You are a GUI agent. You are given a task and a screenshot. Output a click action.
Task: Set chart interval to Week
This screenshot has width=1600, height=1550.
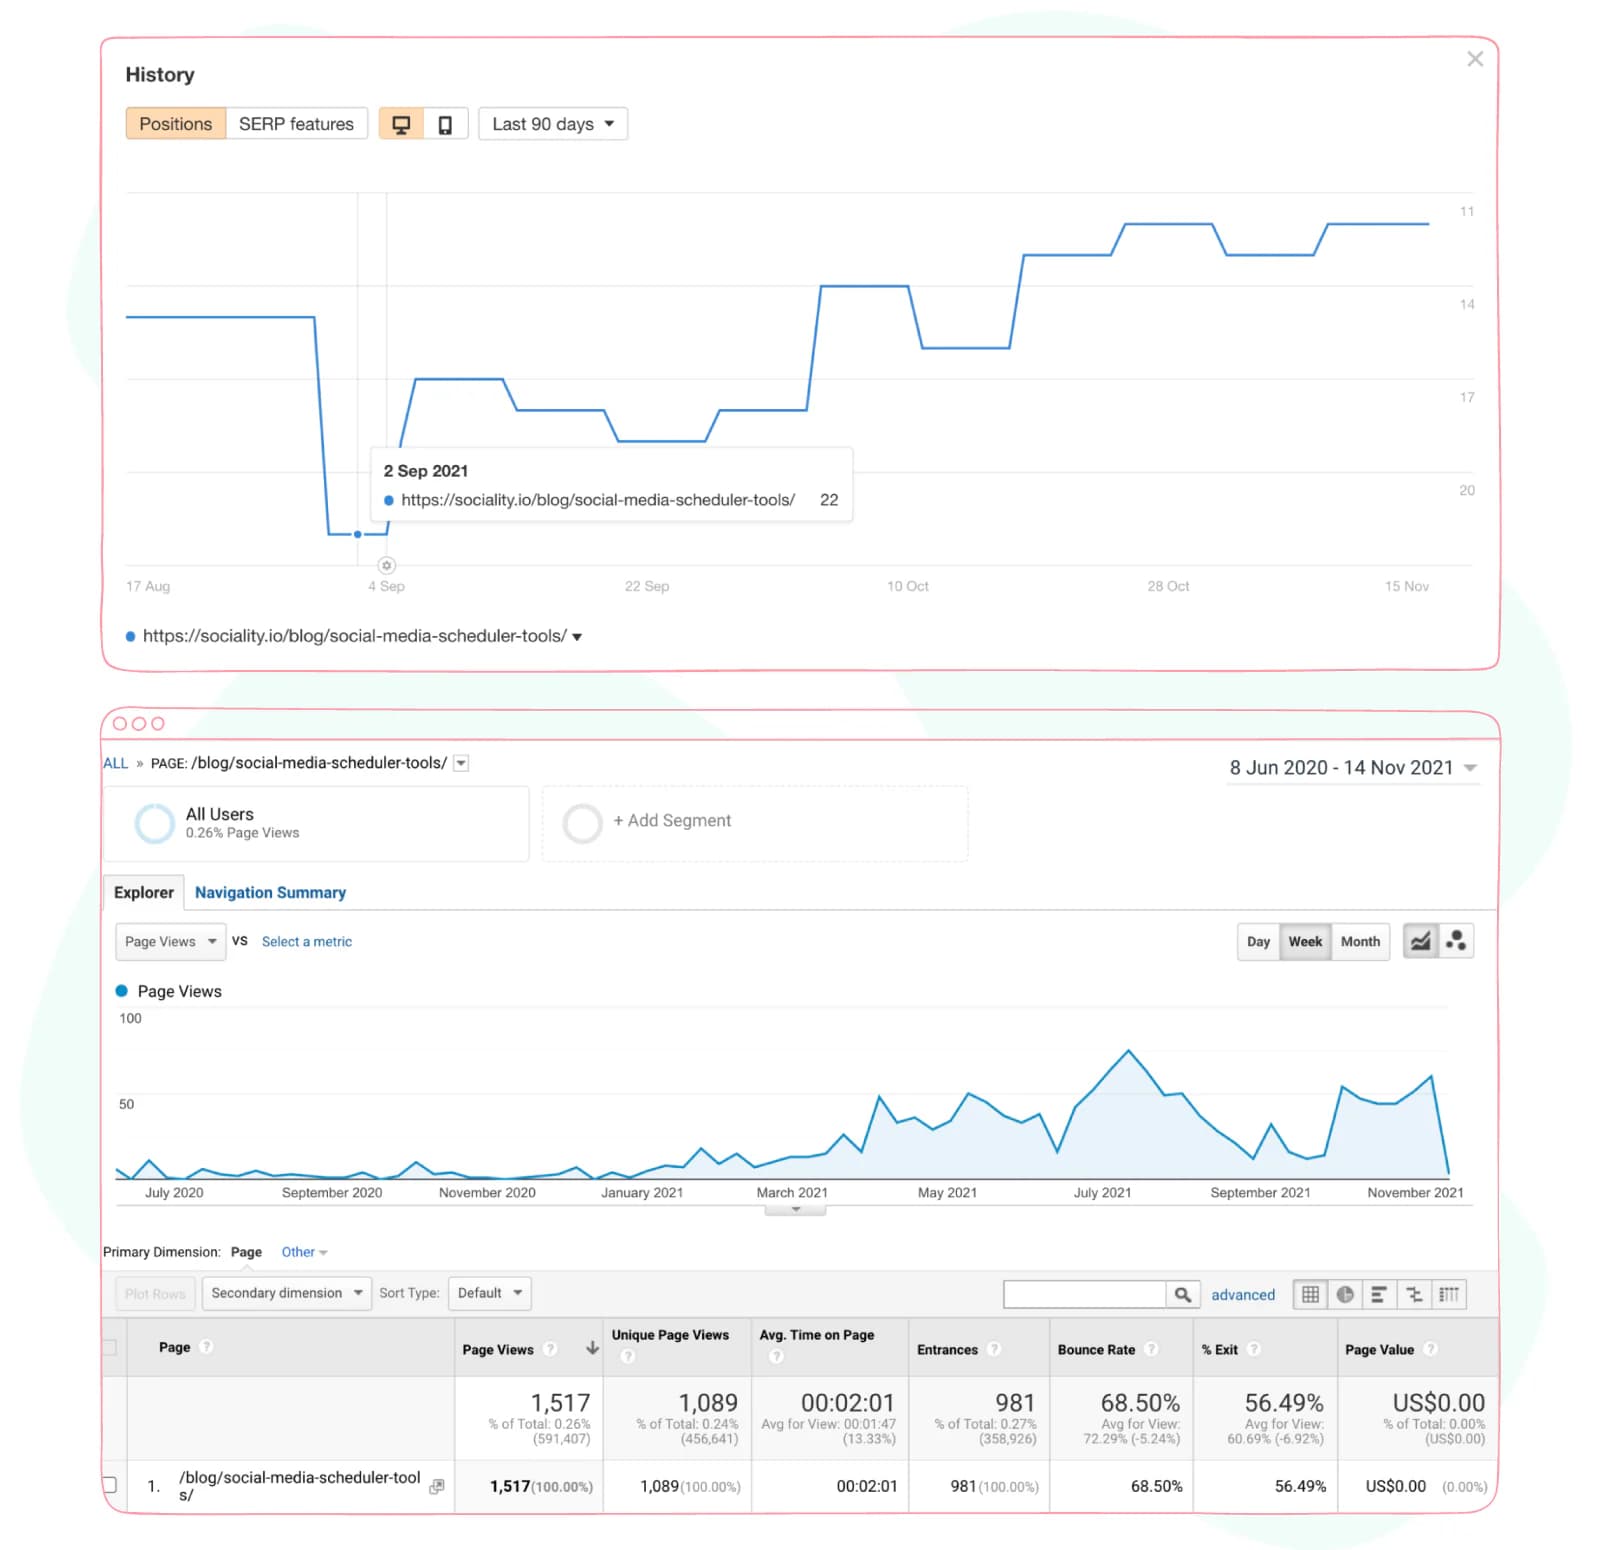pos(1305,942)
